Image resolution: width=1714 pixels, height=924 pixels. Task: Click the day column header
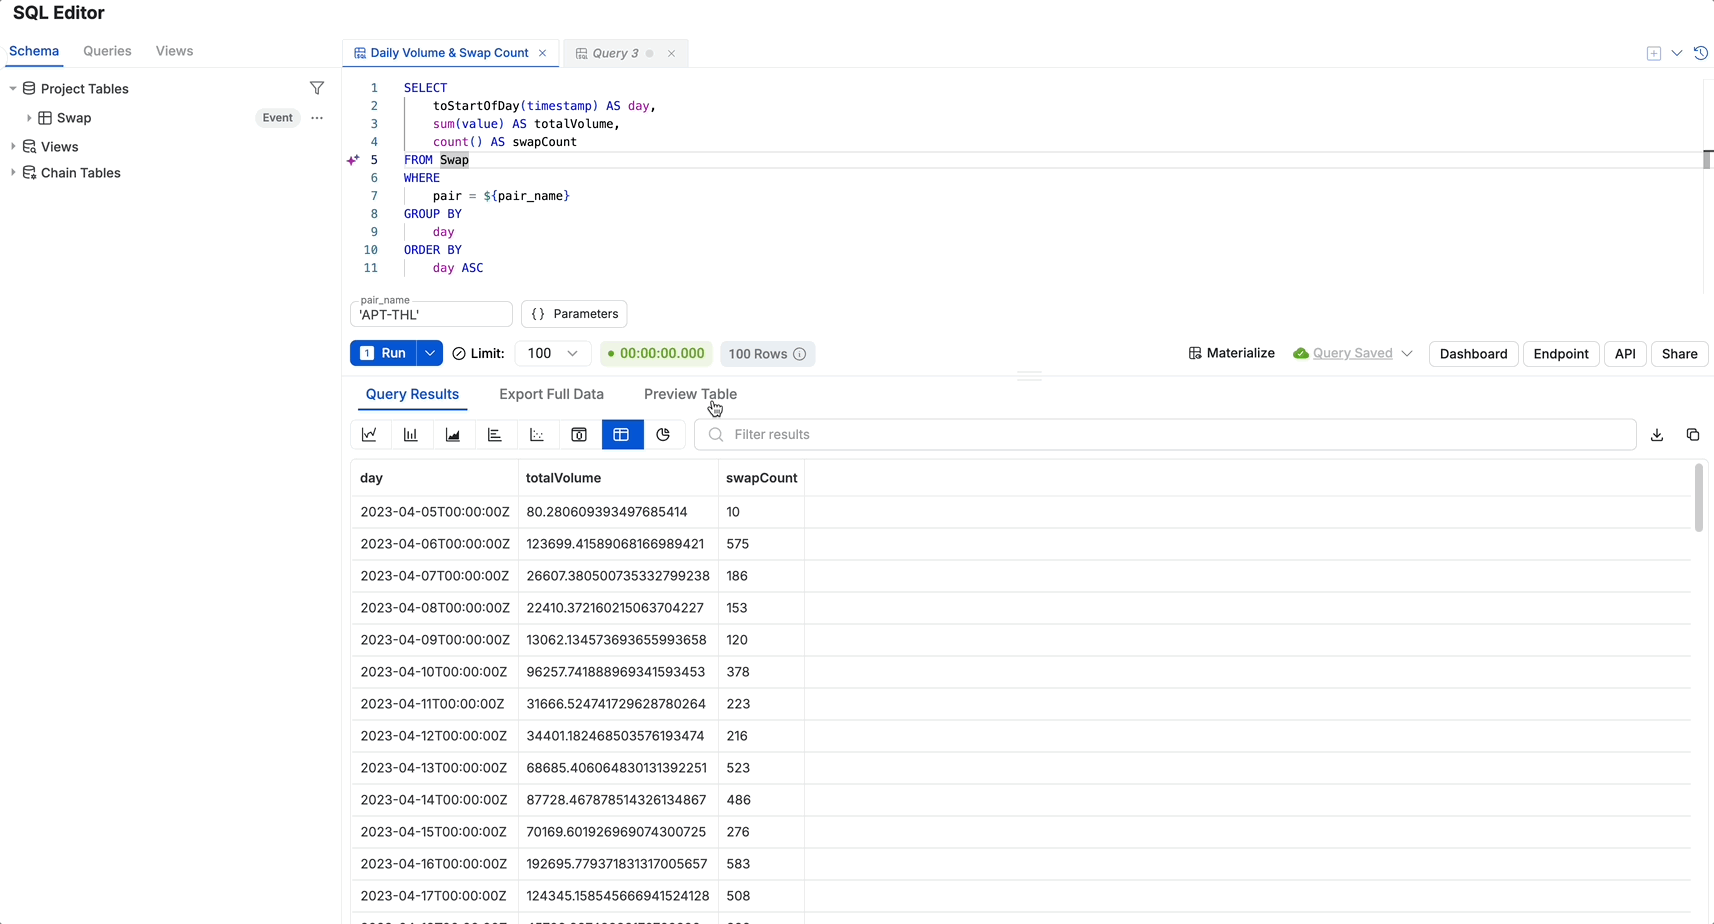pos(434,478)
